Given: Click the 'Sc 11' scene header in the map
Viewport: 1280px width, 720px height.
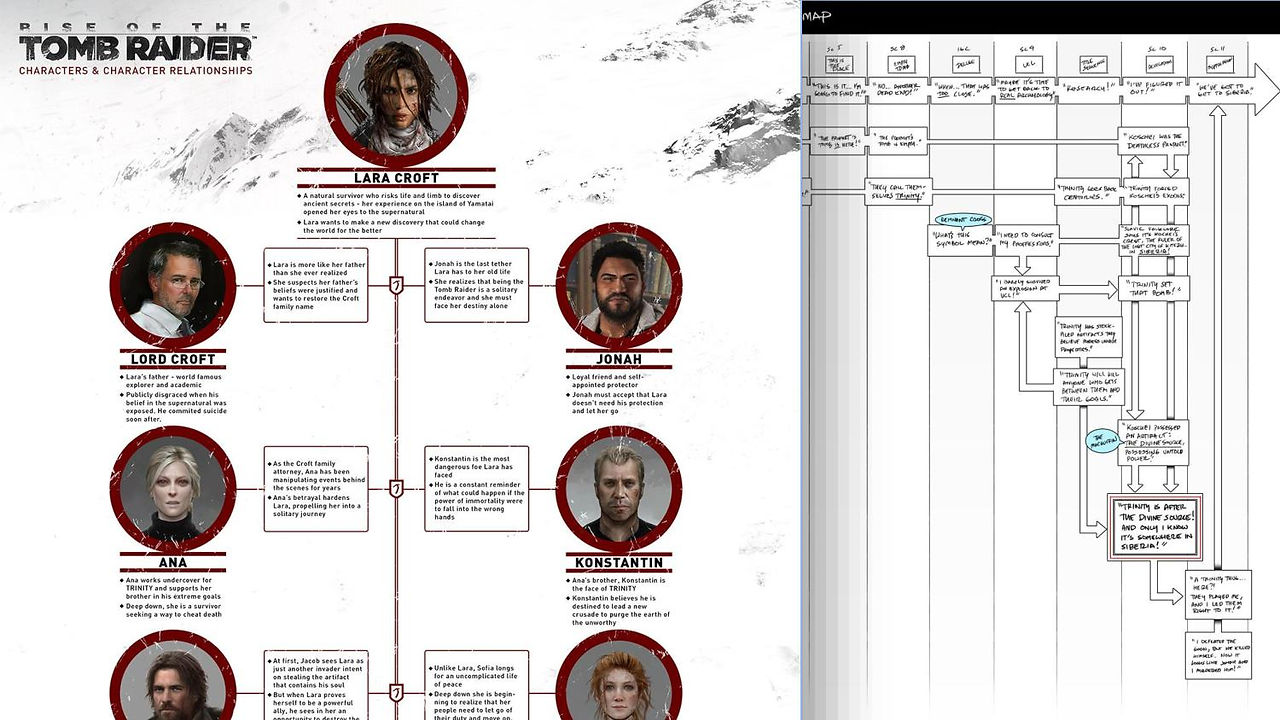Looking at the screenshot, I should click(x=1217, y=47).
